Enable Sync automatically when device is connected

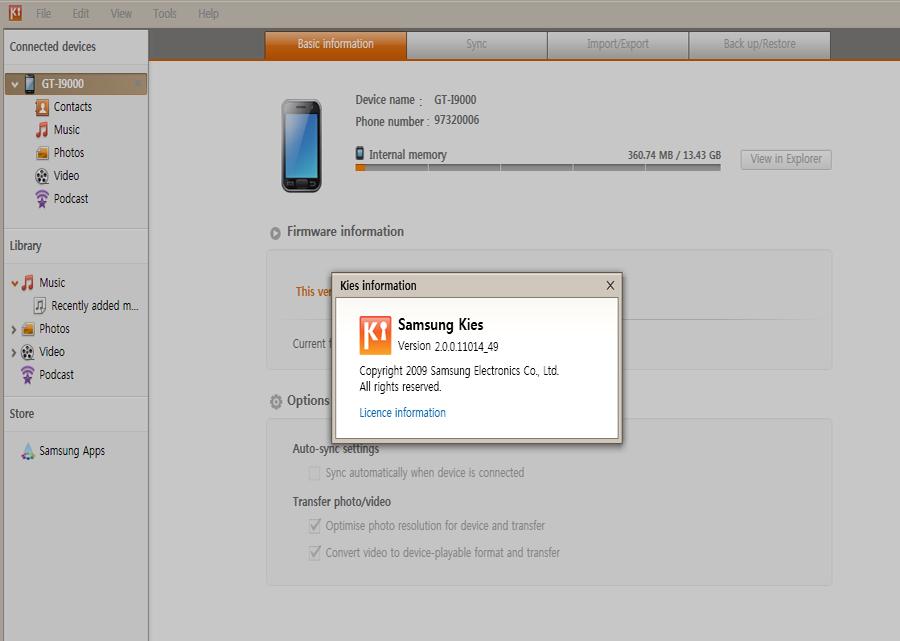[x=314, y=473]
